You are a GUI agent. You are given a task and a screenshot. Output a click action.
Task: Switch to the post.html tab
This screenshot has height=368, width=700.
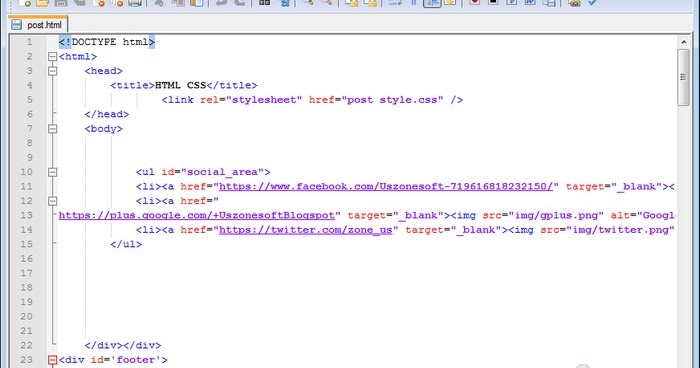pyautogui.click(x=38, y=25)
